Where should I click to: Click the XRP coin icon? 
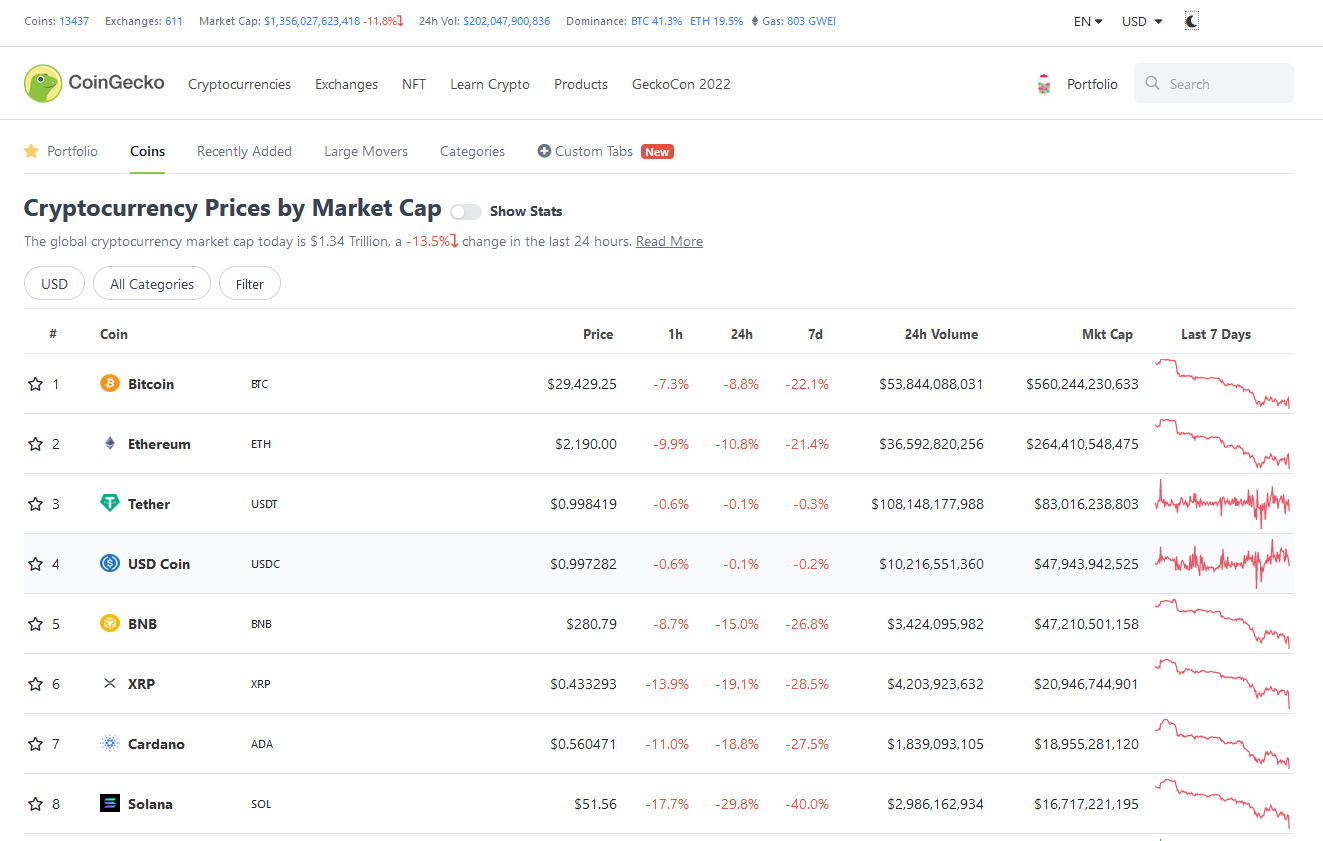click(x=110, y=684)
